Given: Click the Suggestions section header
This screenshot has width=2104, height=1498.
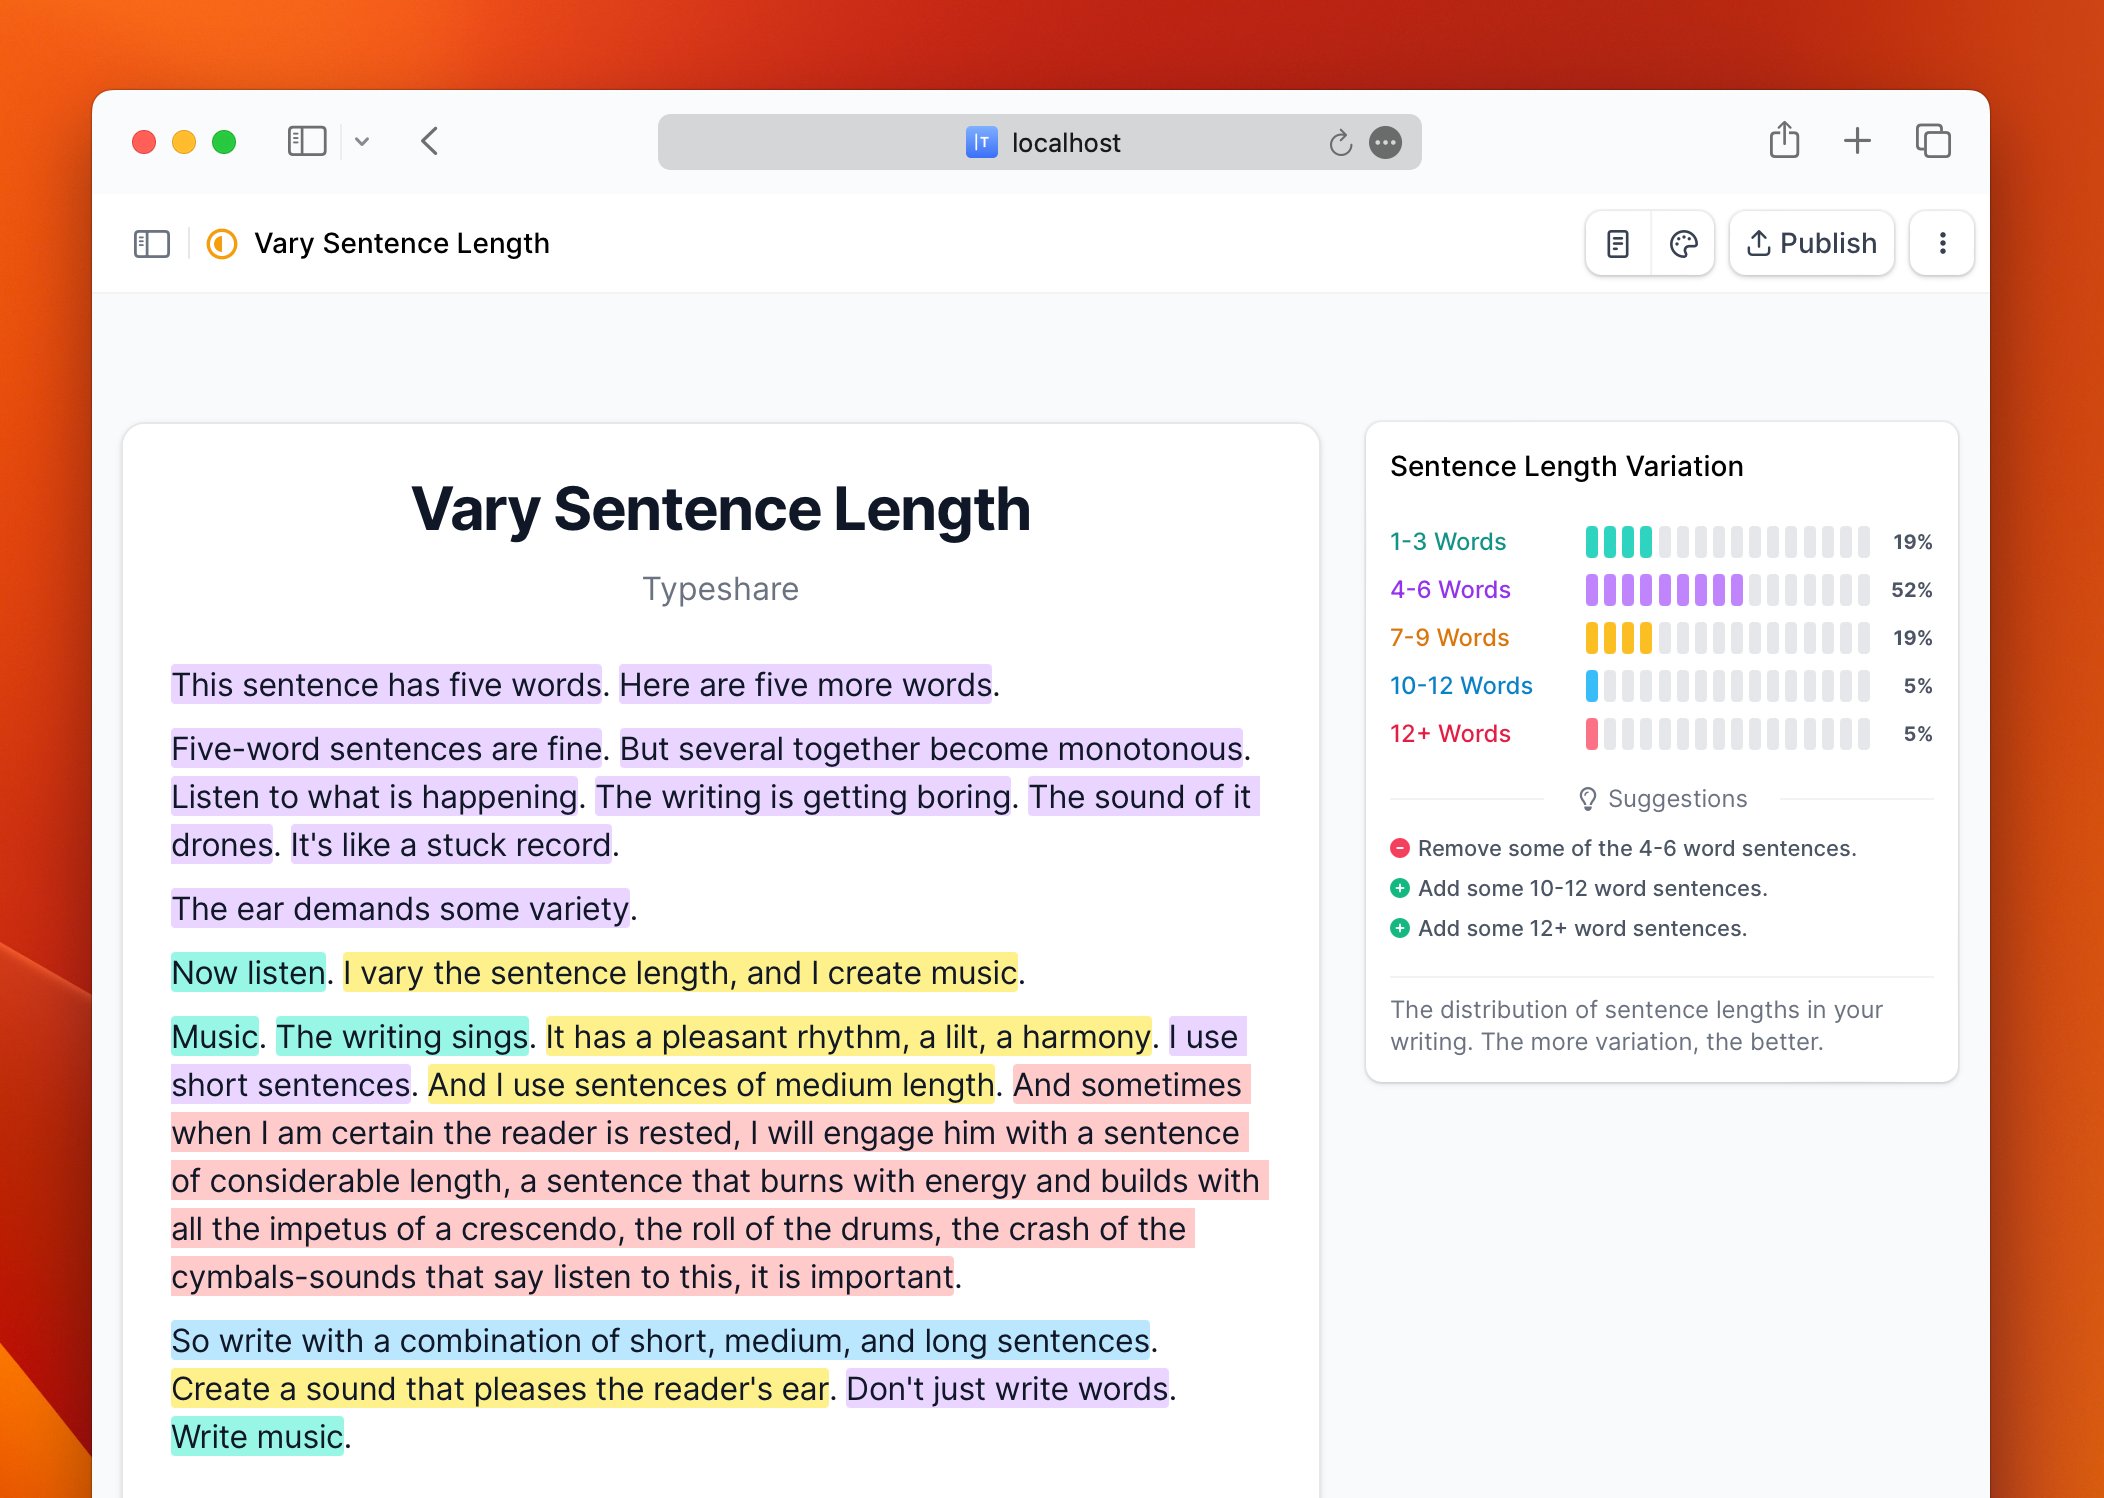Looking at the screenshot, I should 1663,798.
